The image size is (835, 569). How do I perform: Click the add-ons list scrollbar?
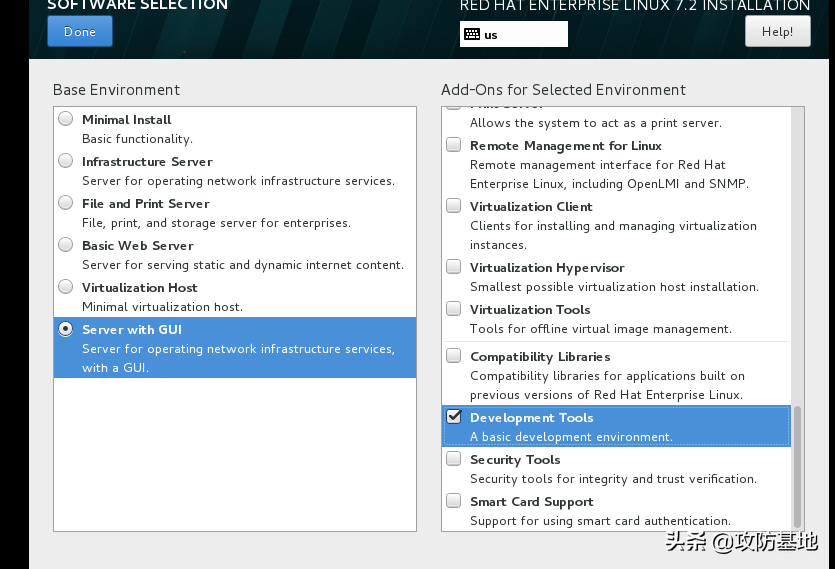[x=797, y=465]
